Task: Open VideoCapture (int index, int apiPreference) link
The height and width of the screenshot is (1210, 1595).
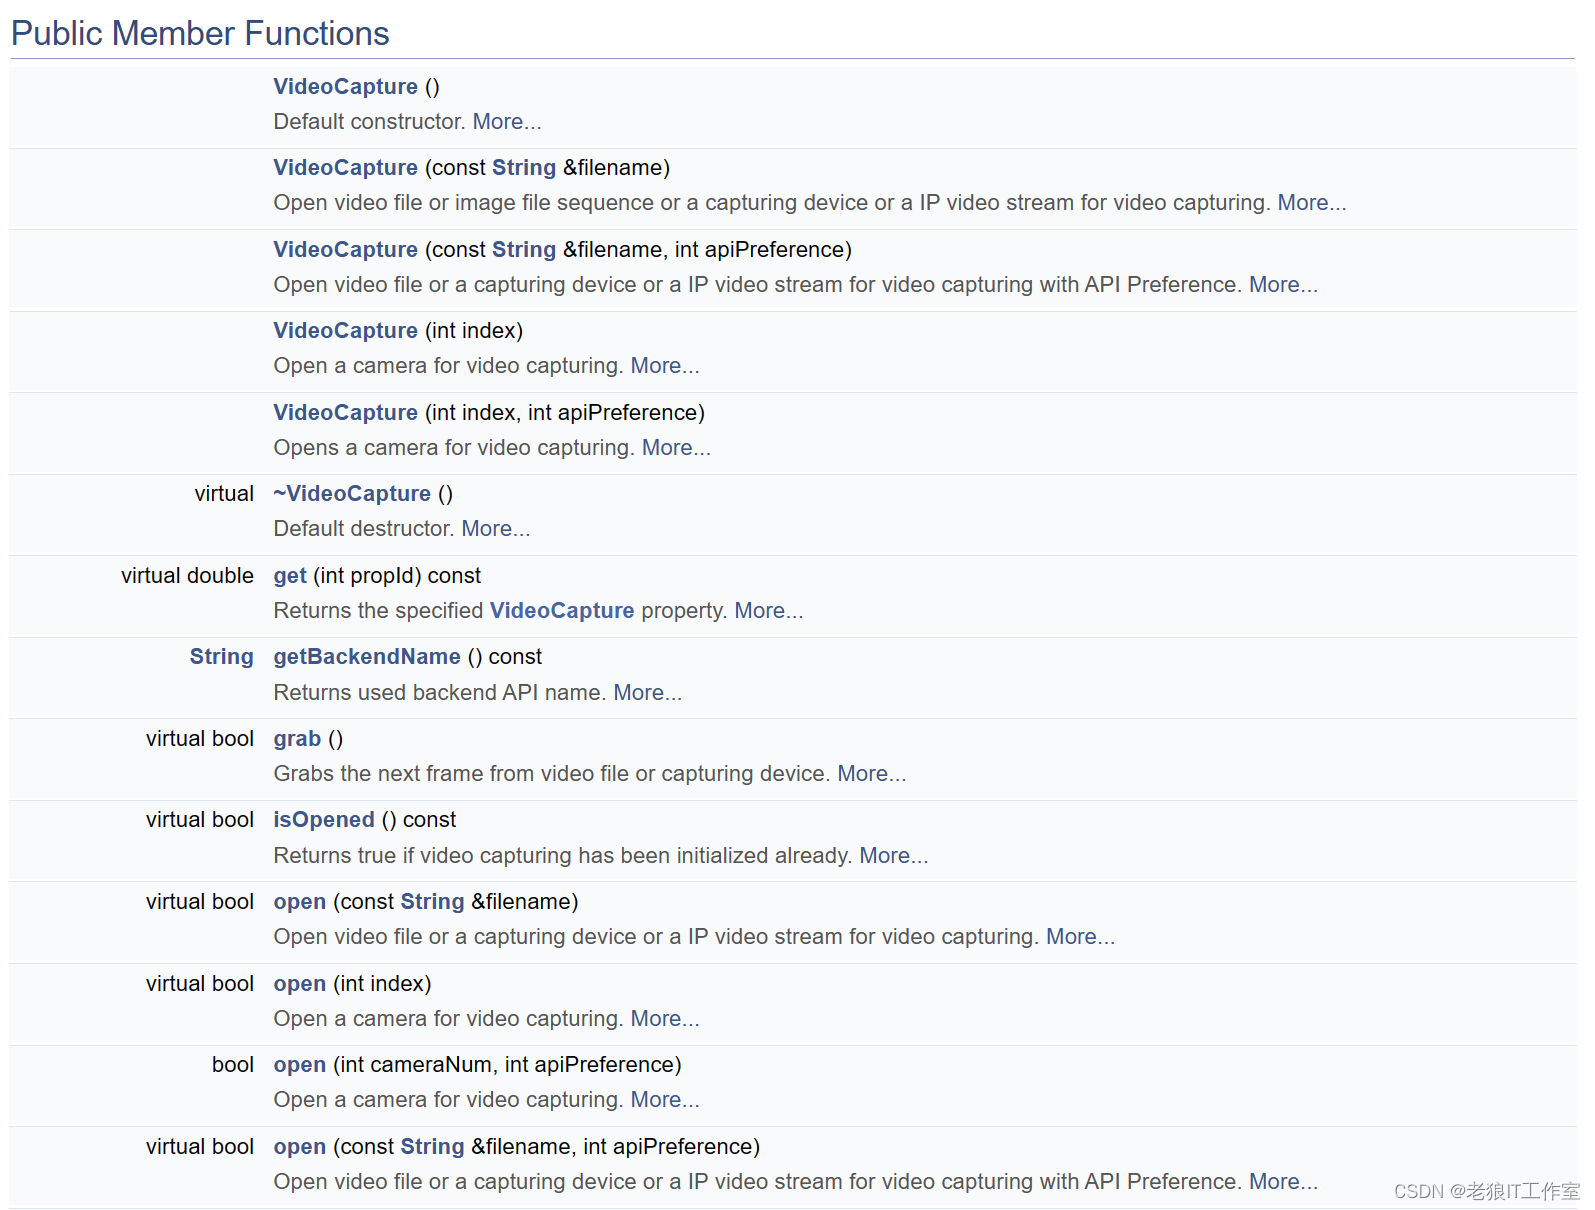Action: click(345, 413)
